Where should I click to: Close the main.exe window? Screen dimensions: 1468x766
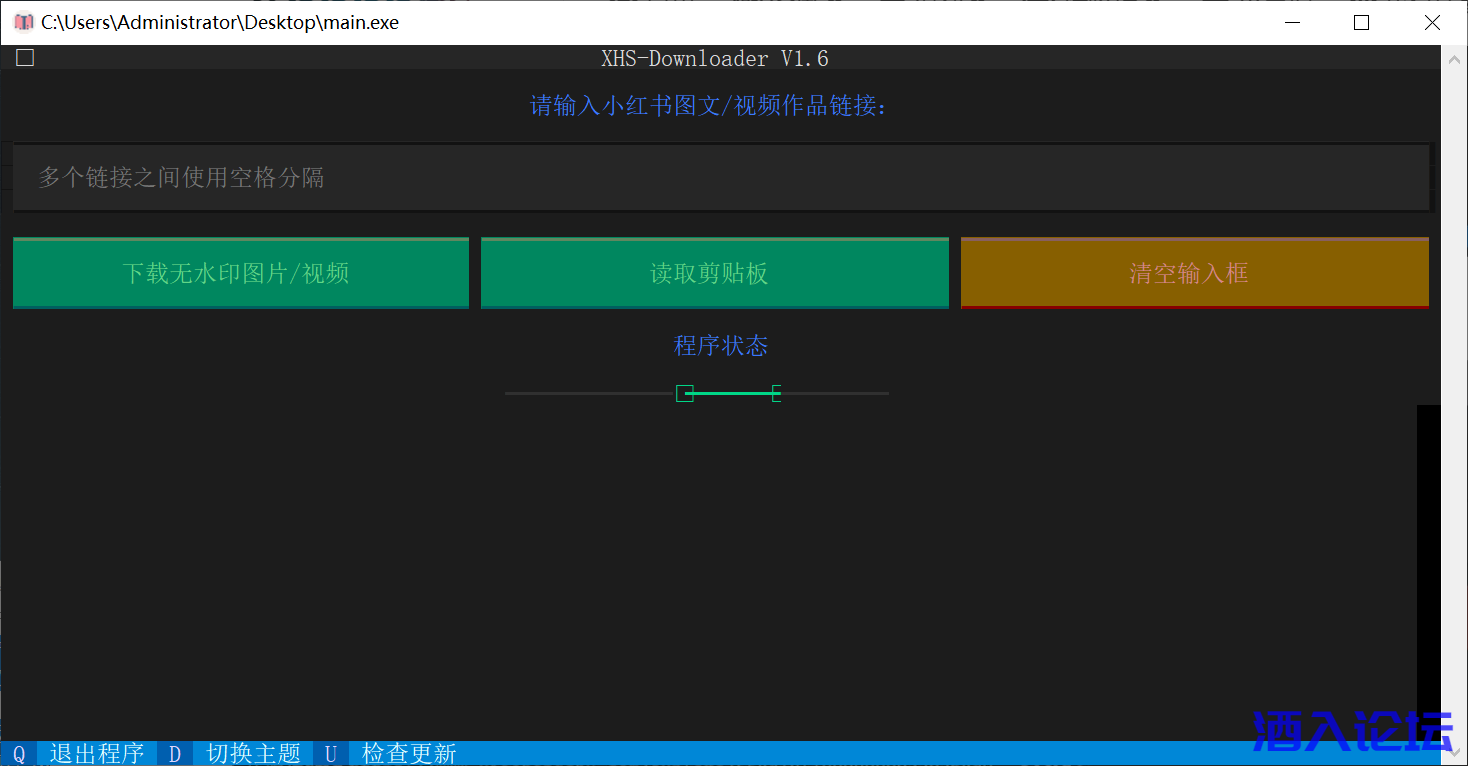point(1432,22)
